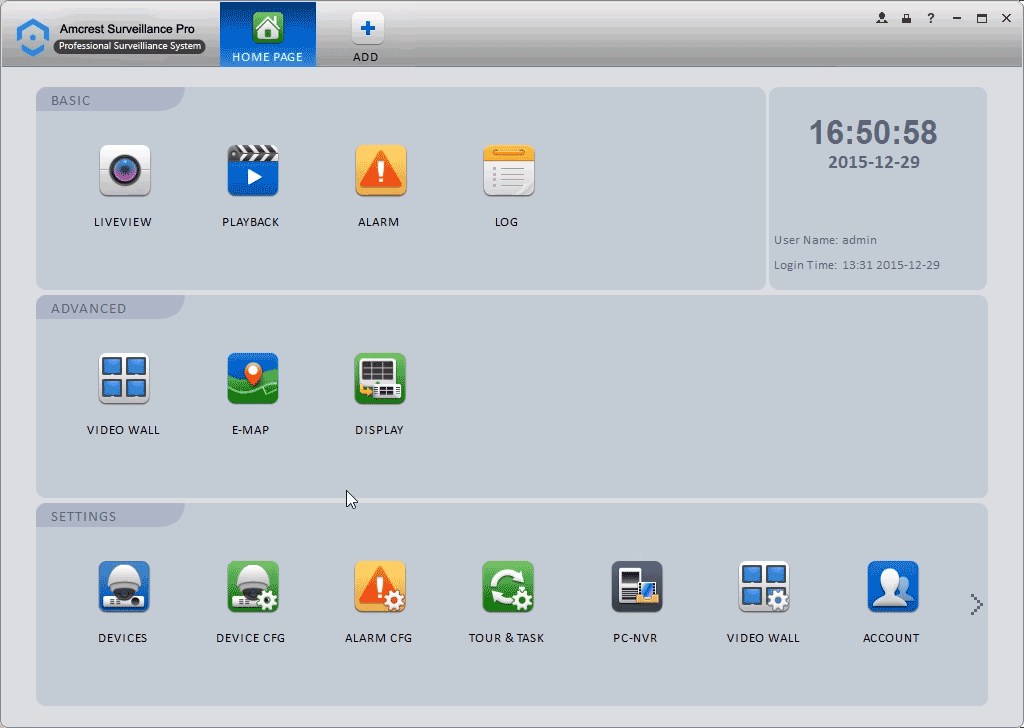Click the lock icon in title bar
Viewport: 1024px width, 728px height.
[906, 18]
